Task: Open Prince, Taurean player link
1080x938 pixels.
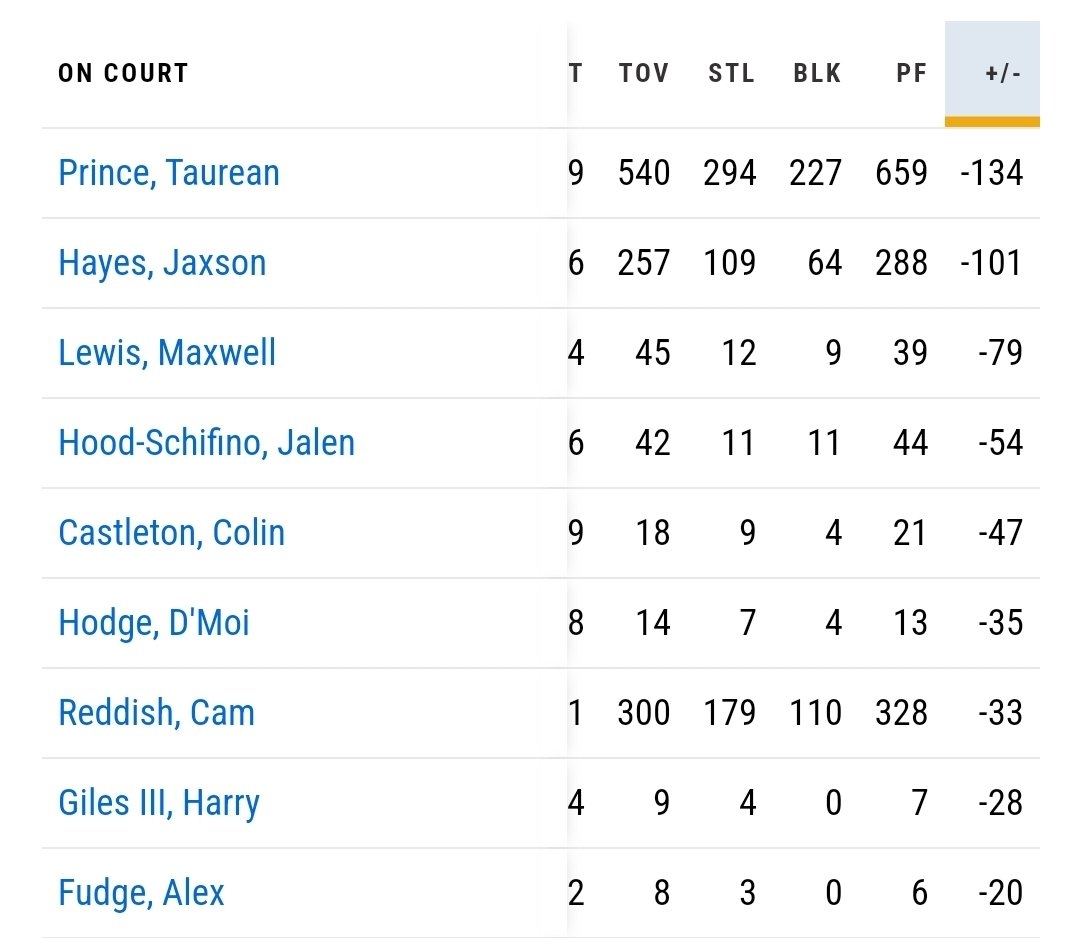Action: pos(169,173)
